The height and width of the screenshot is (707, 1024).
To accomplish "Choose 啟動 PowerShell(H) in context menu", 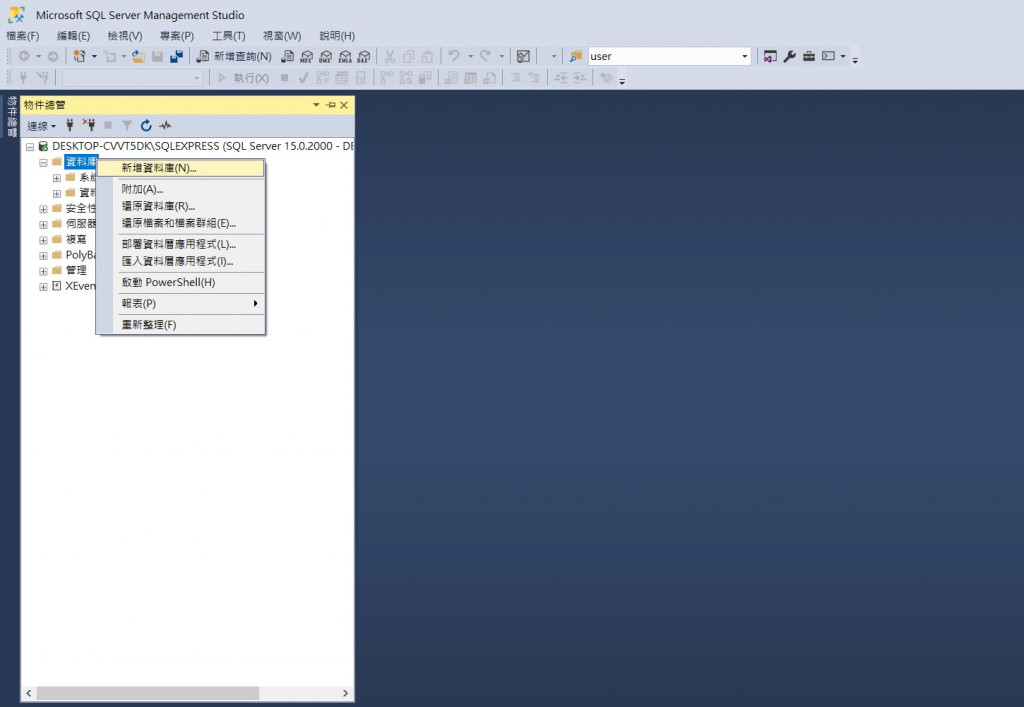I will click(x=181, y=283).
